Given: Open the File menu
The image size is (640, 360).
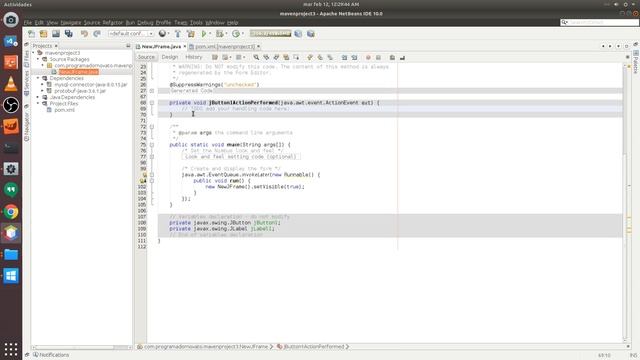Looking at the screenshot, I should (x=28, y=23).
